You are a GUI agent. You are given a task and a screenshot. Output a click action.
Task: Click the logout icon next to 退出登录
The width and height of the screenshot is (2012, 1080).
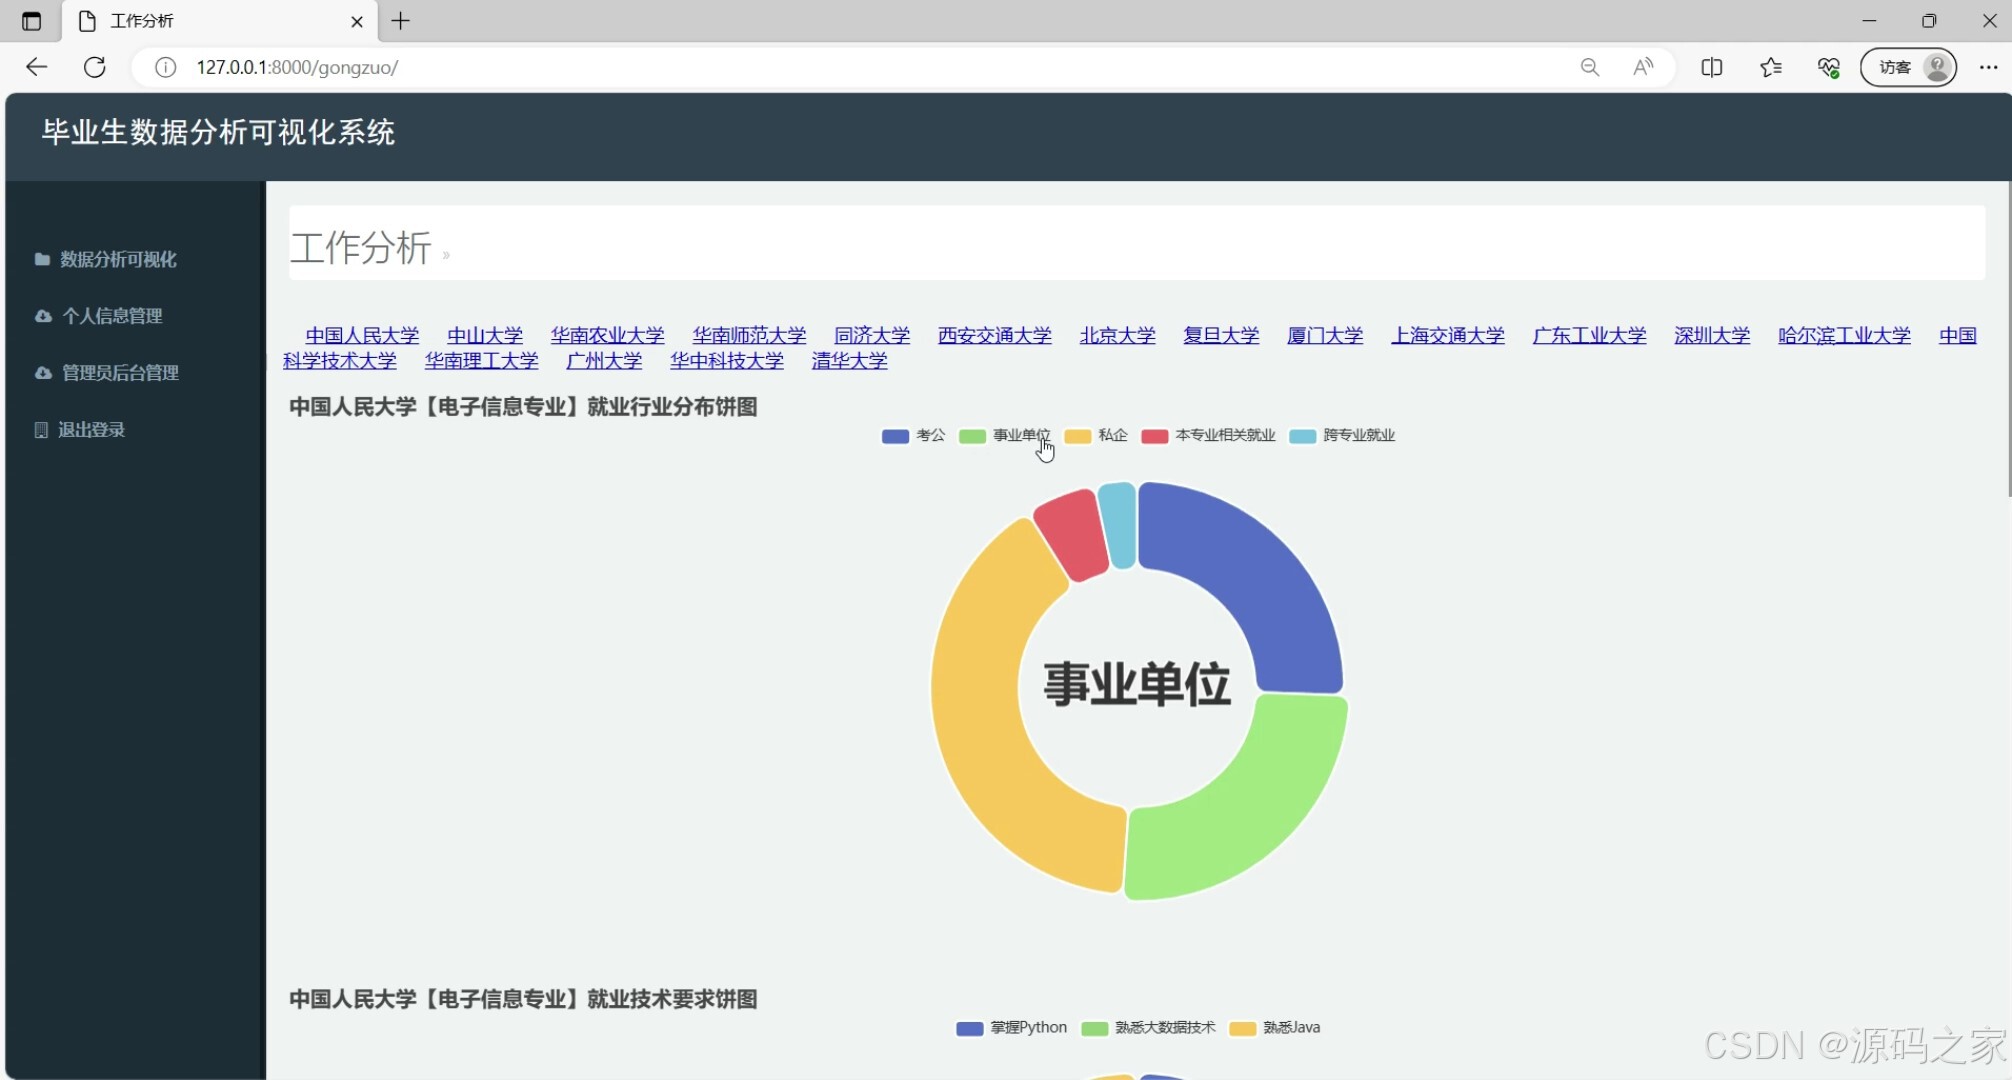coord(40,430)
